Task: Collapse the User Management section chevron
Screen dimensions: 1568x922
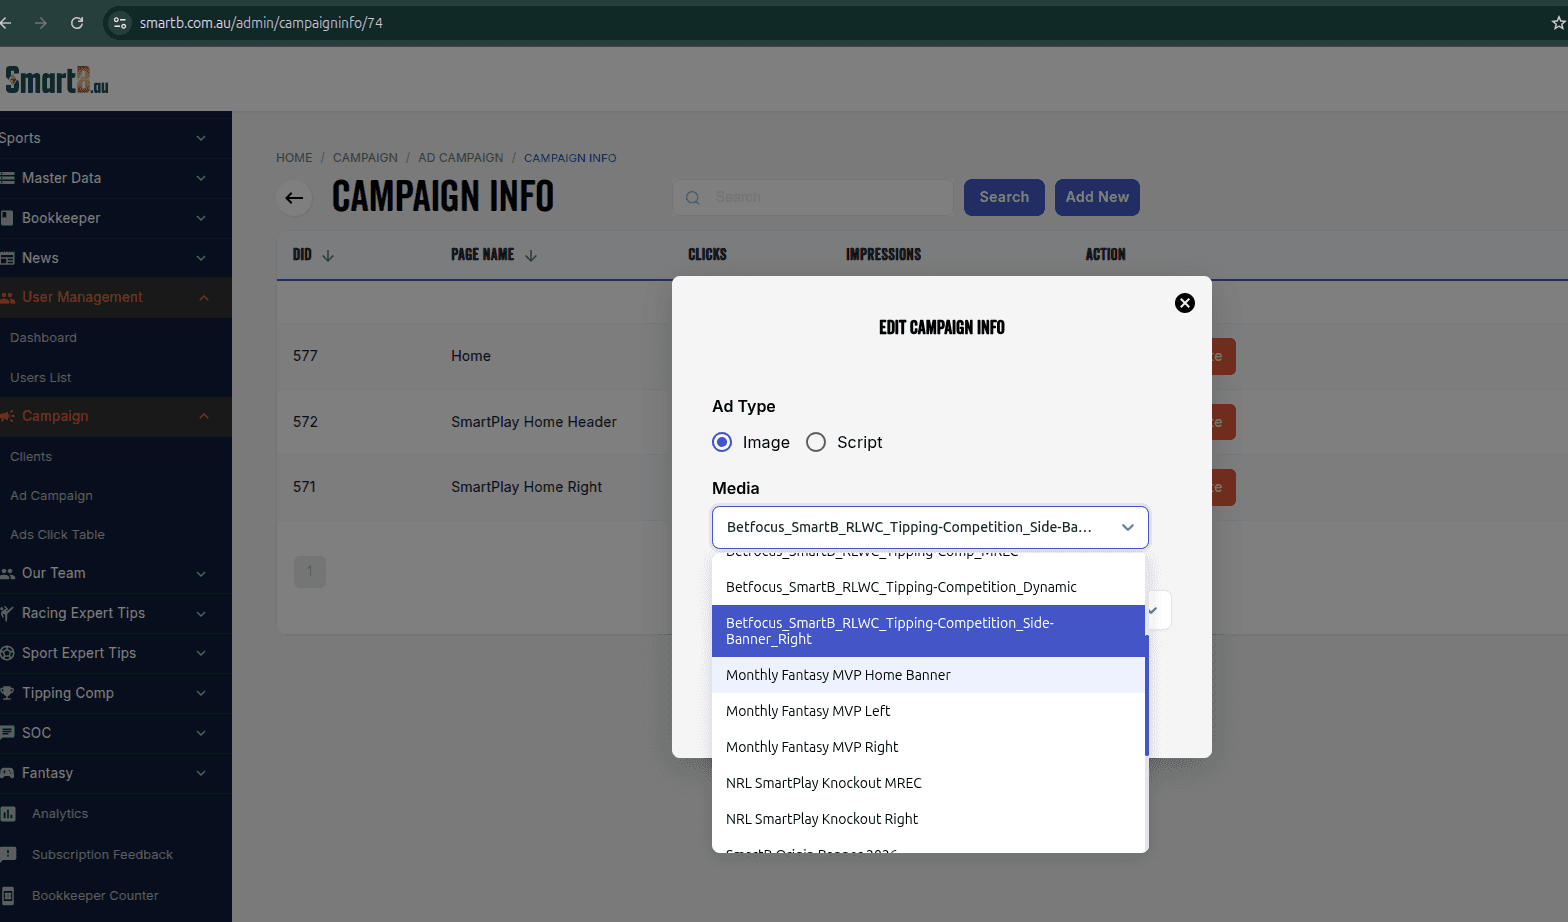Action: click(204, 297)
